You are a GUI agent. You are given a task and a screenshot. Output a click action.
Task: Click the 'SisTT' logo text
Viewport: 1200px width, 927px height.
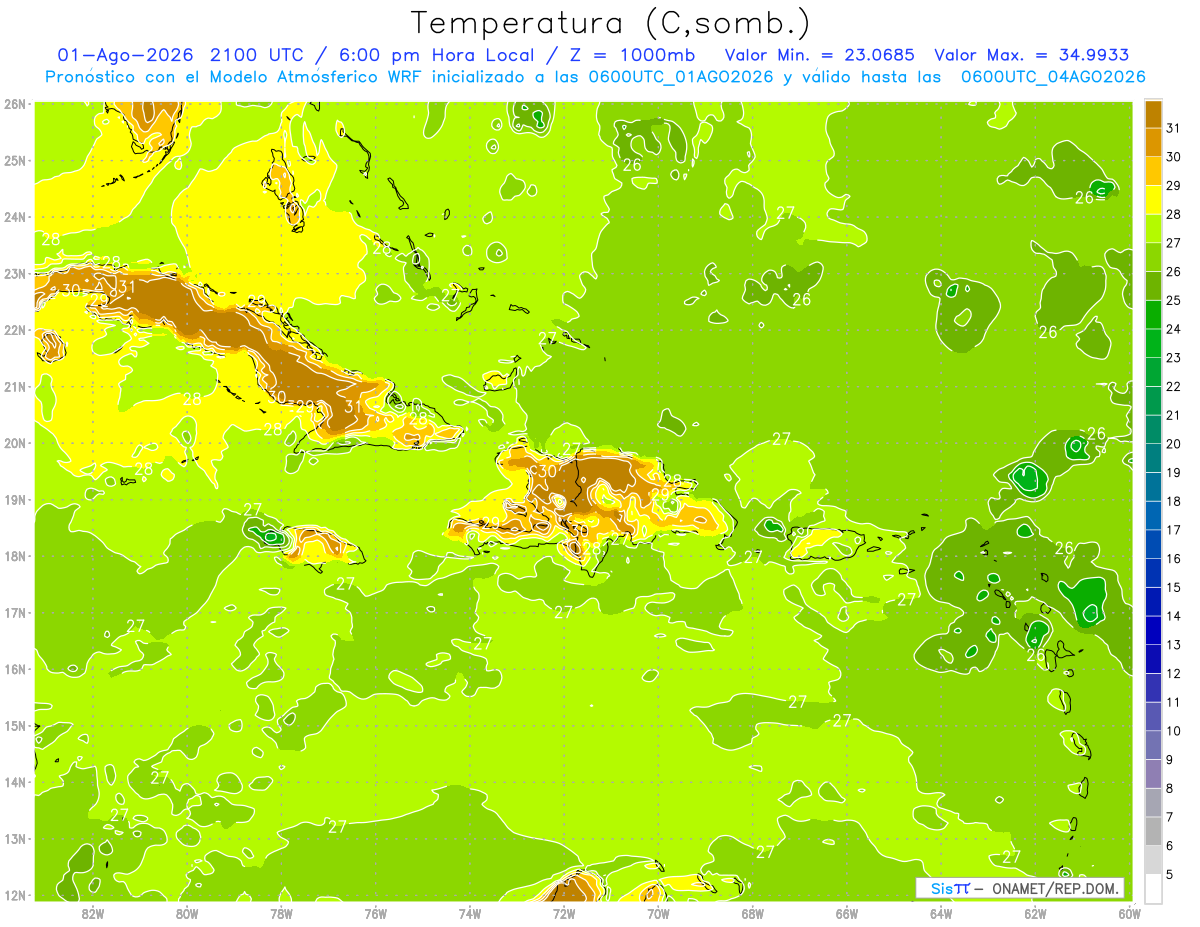pyautogui.click(x=950, y=887)
